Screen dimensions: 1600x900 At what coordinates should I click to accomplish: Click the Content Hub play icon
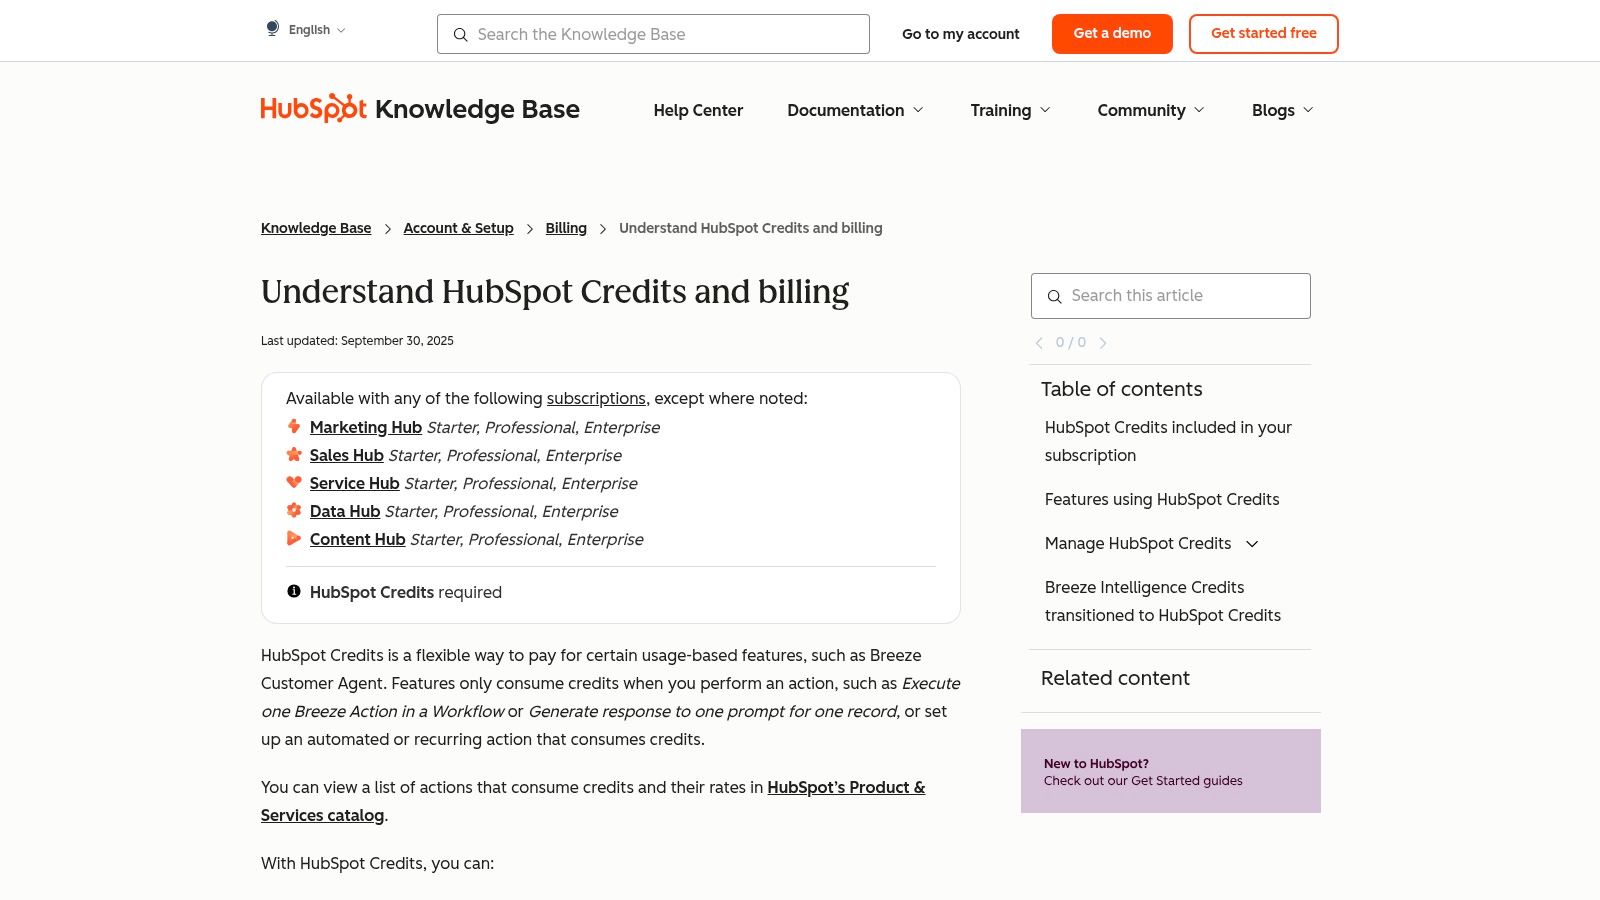[294, 539]
